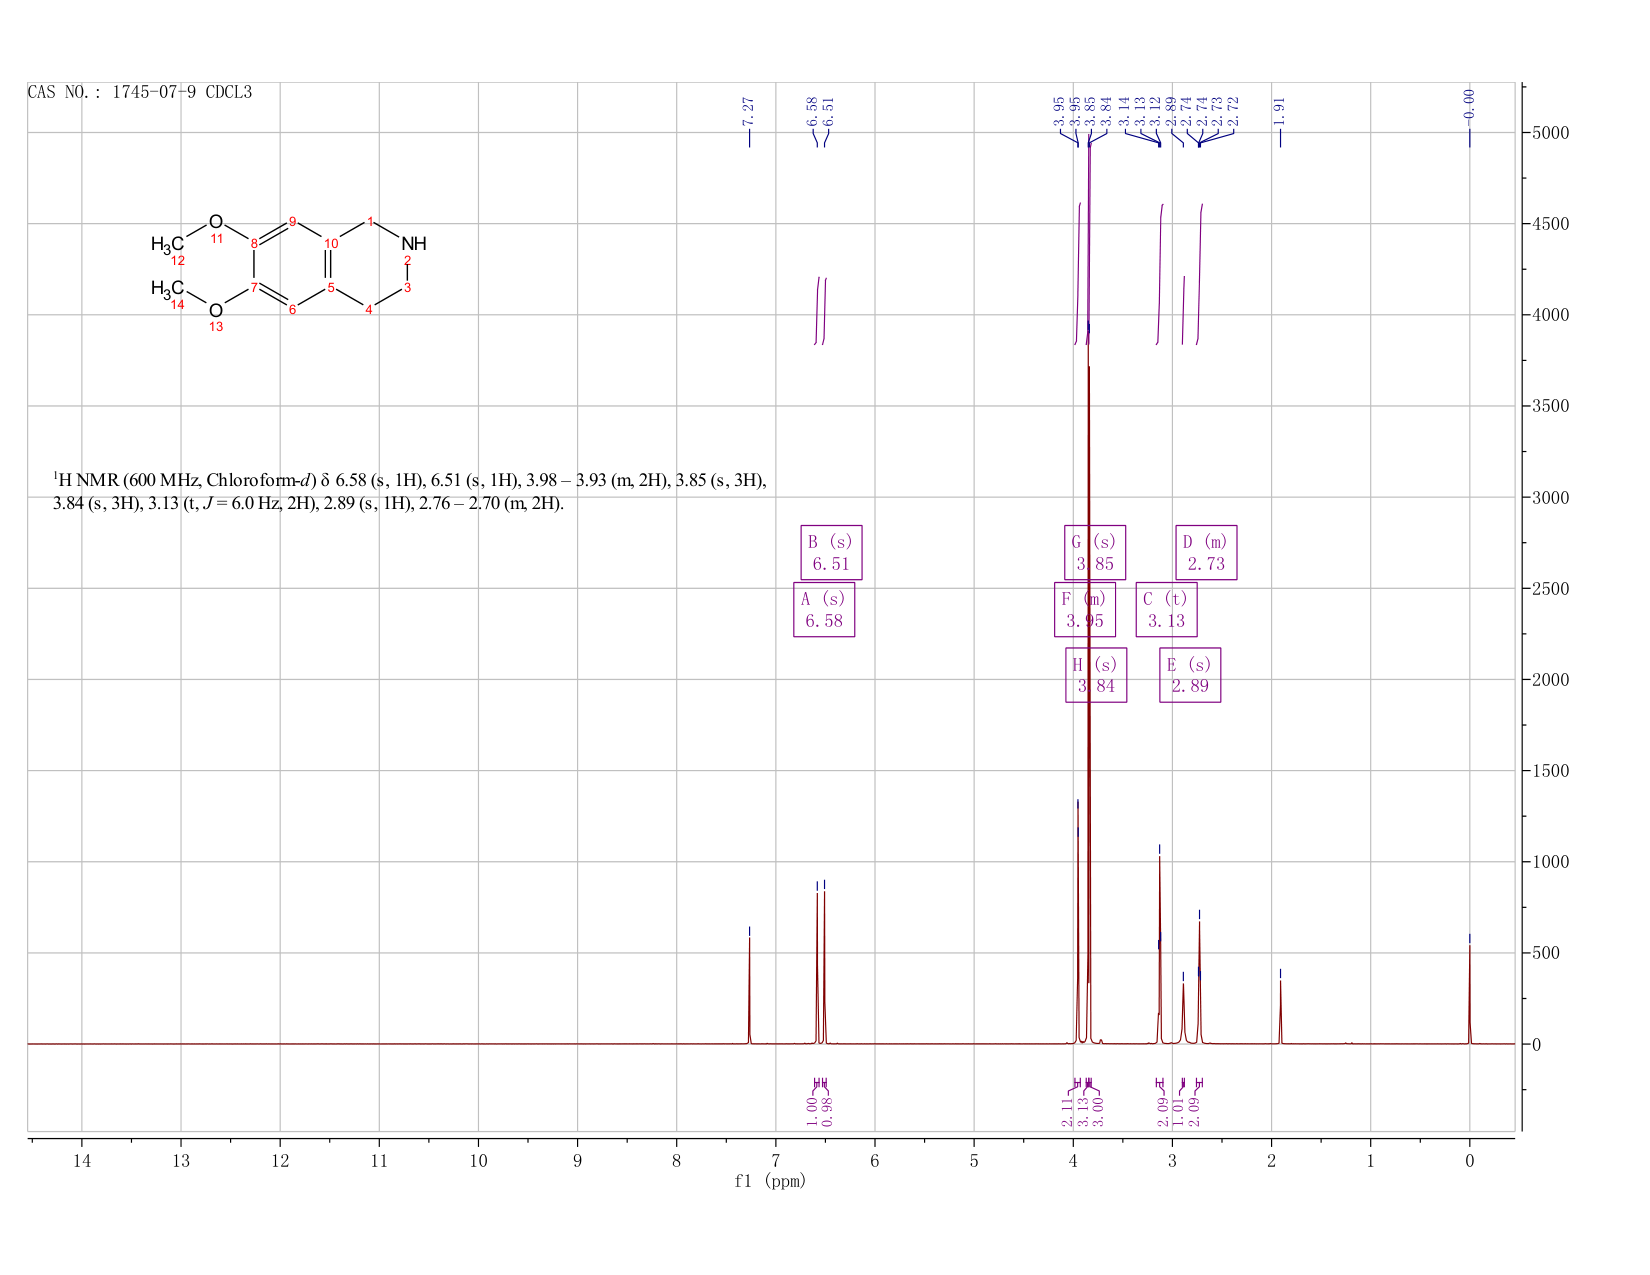Click the CDCl3 solvent peak at 7.27 ppm
Screen dimensions: 1650x1275
coord(749,990)
